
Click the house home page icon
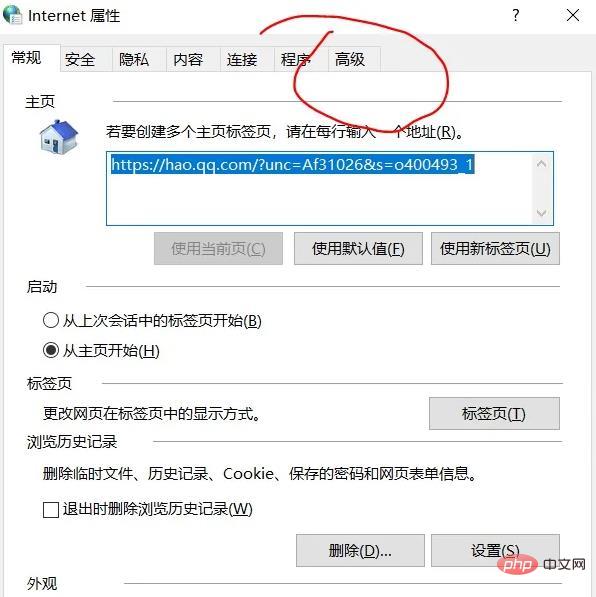pyautogui.click(x=59, y=137)
